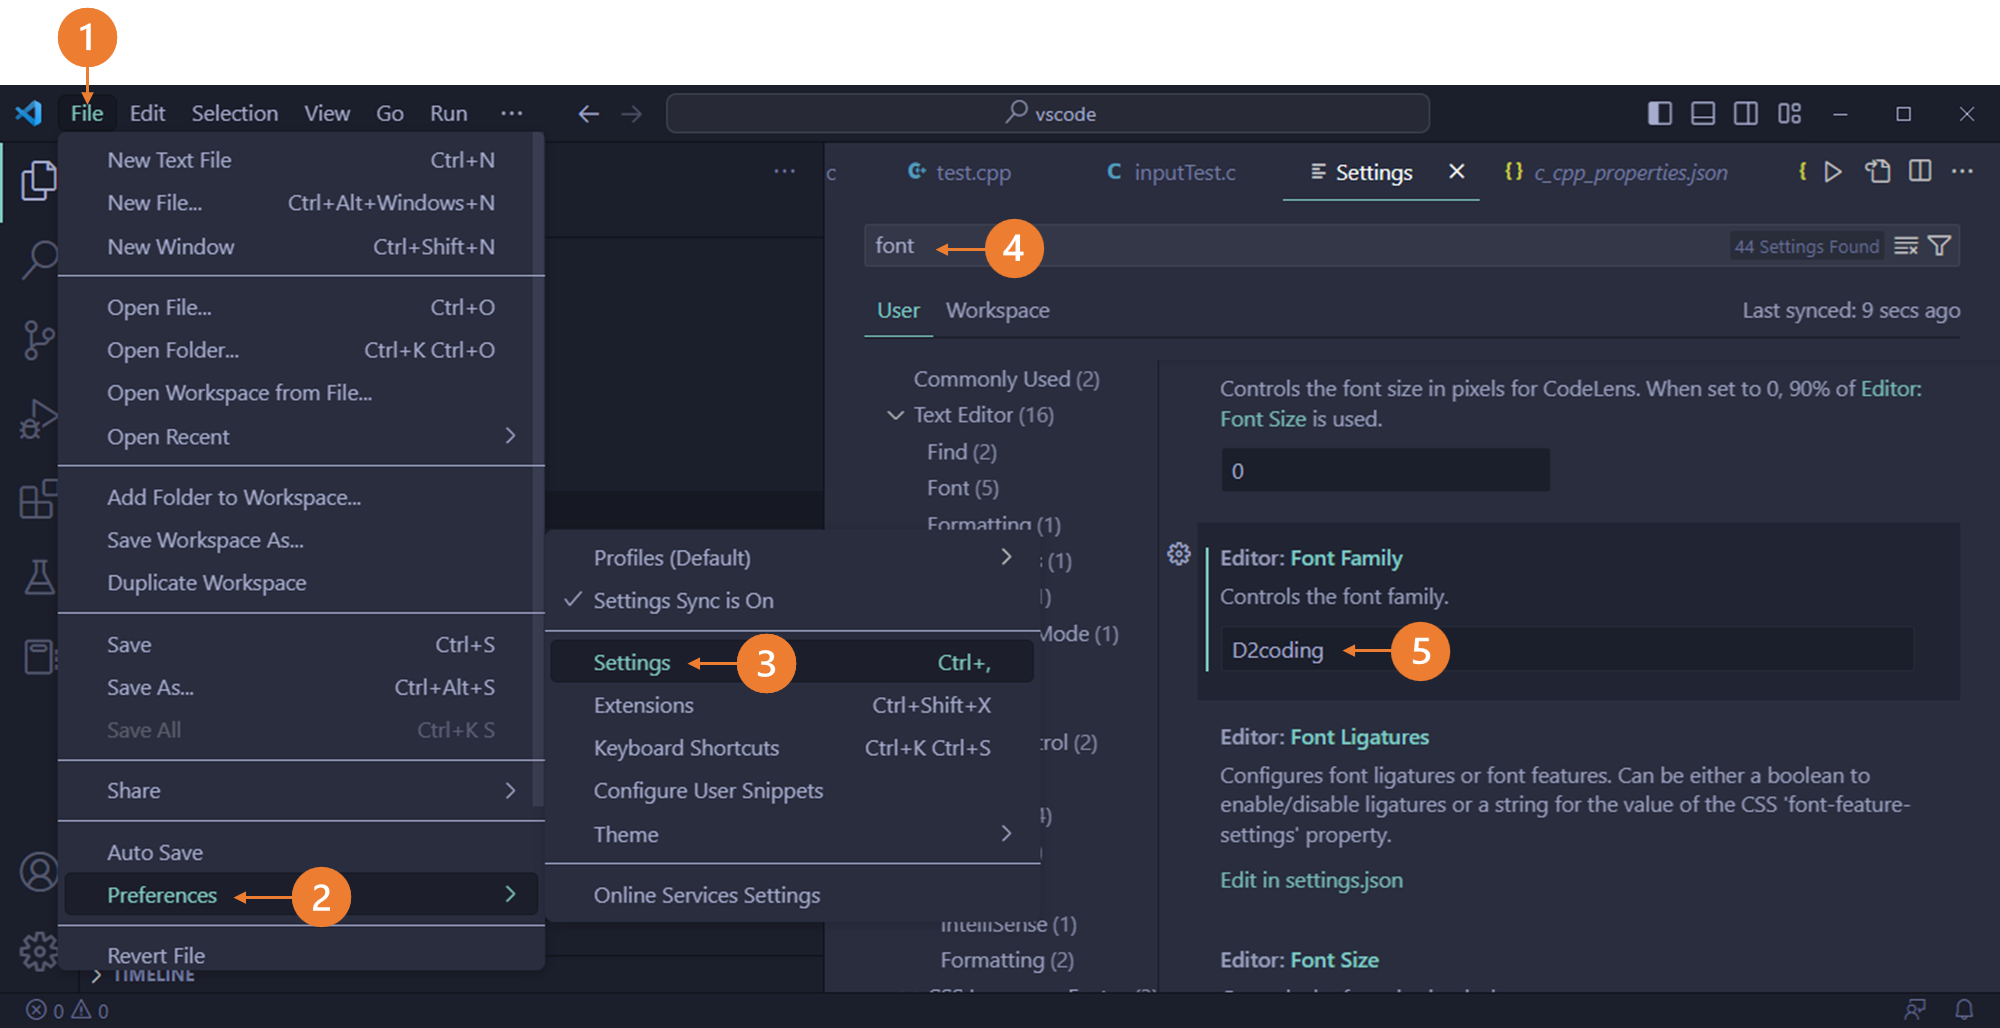2000x1028 pixels.
Task: Toggle Settings Sync is On
Action: (x=791, y=600)
